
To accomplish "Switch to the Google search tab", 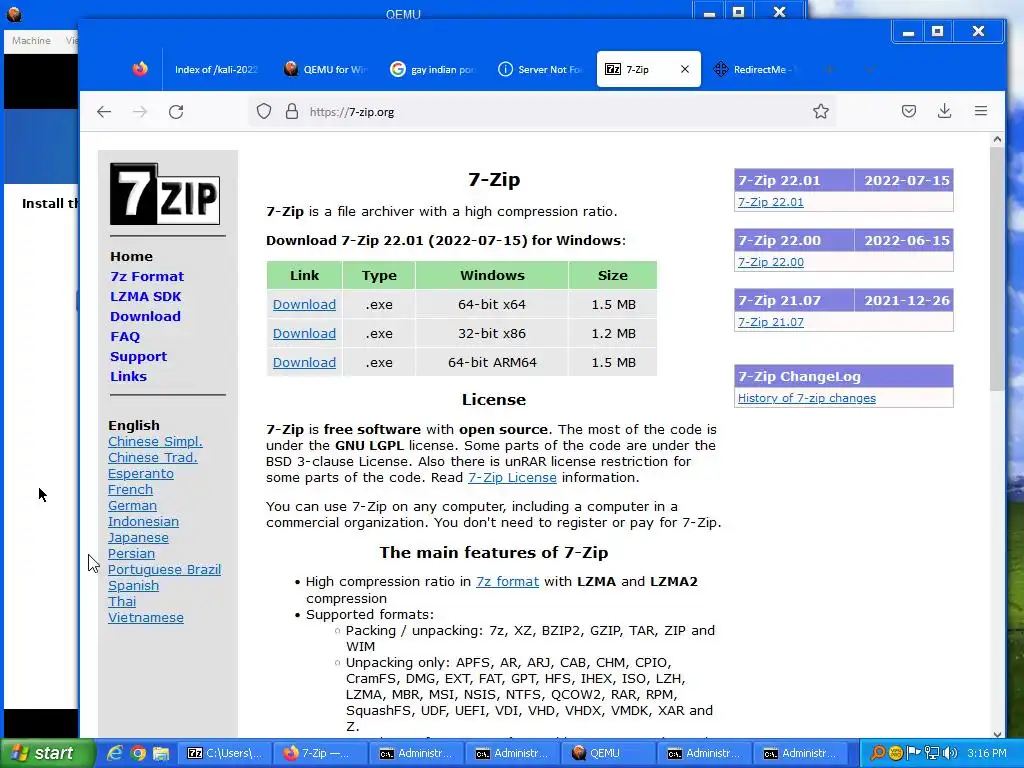I will pyautogui.click(x=433, y=69).
